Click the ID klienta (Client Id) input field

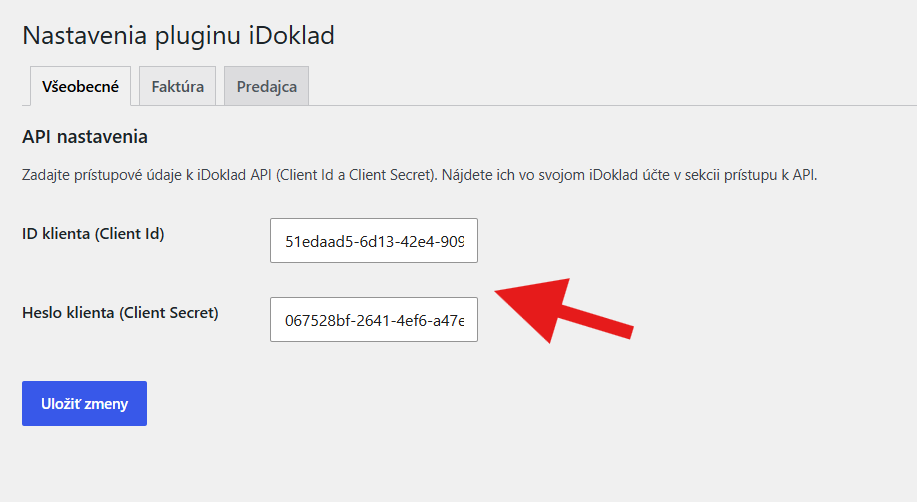pos(374,240)
